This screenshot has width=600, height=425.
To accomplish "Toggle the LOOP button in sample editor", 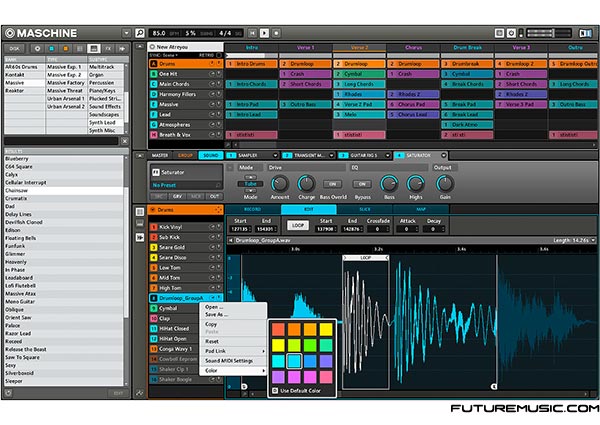I will [298, 225].
